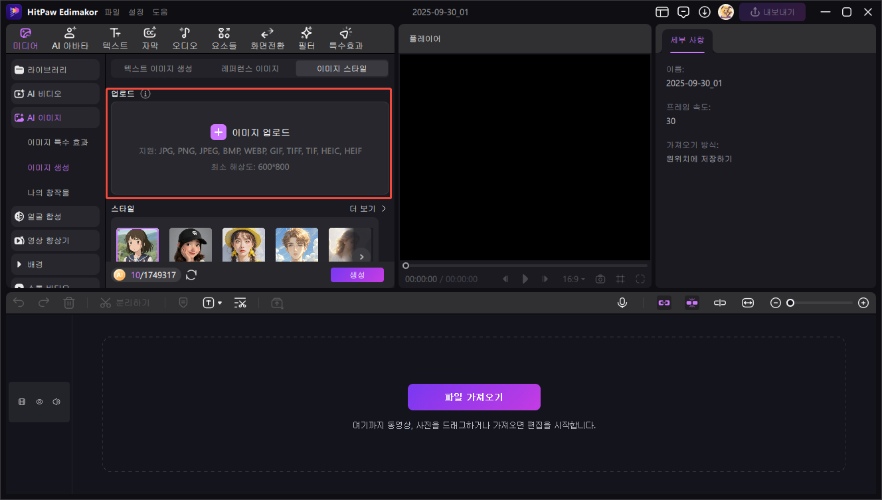The width and height of the screenshot is (882, 500).
Task: Click the 내보내기 export button
Action: (772, 12)
